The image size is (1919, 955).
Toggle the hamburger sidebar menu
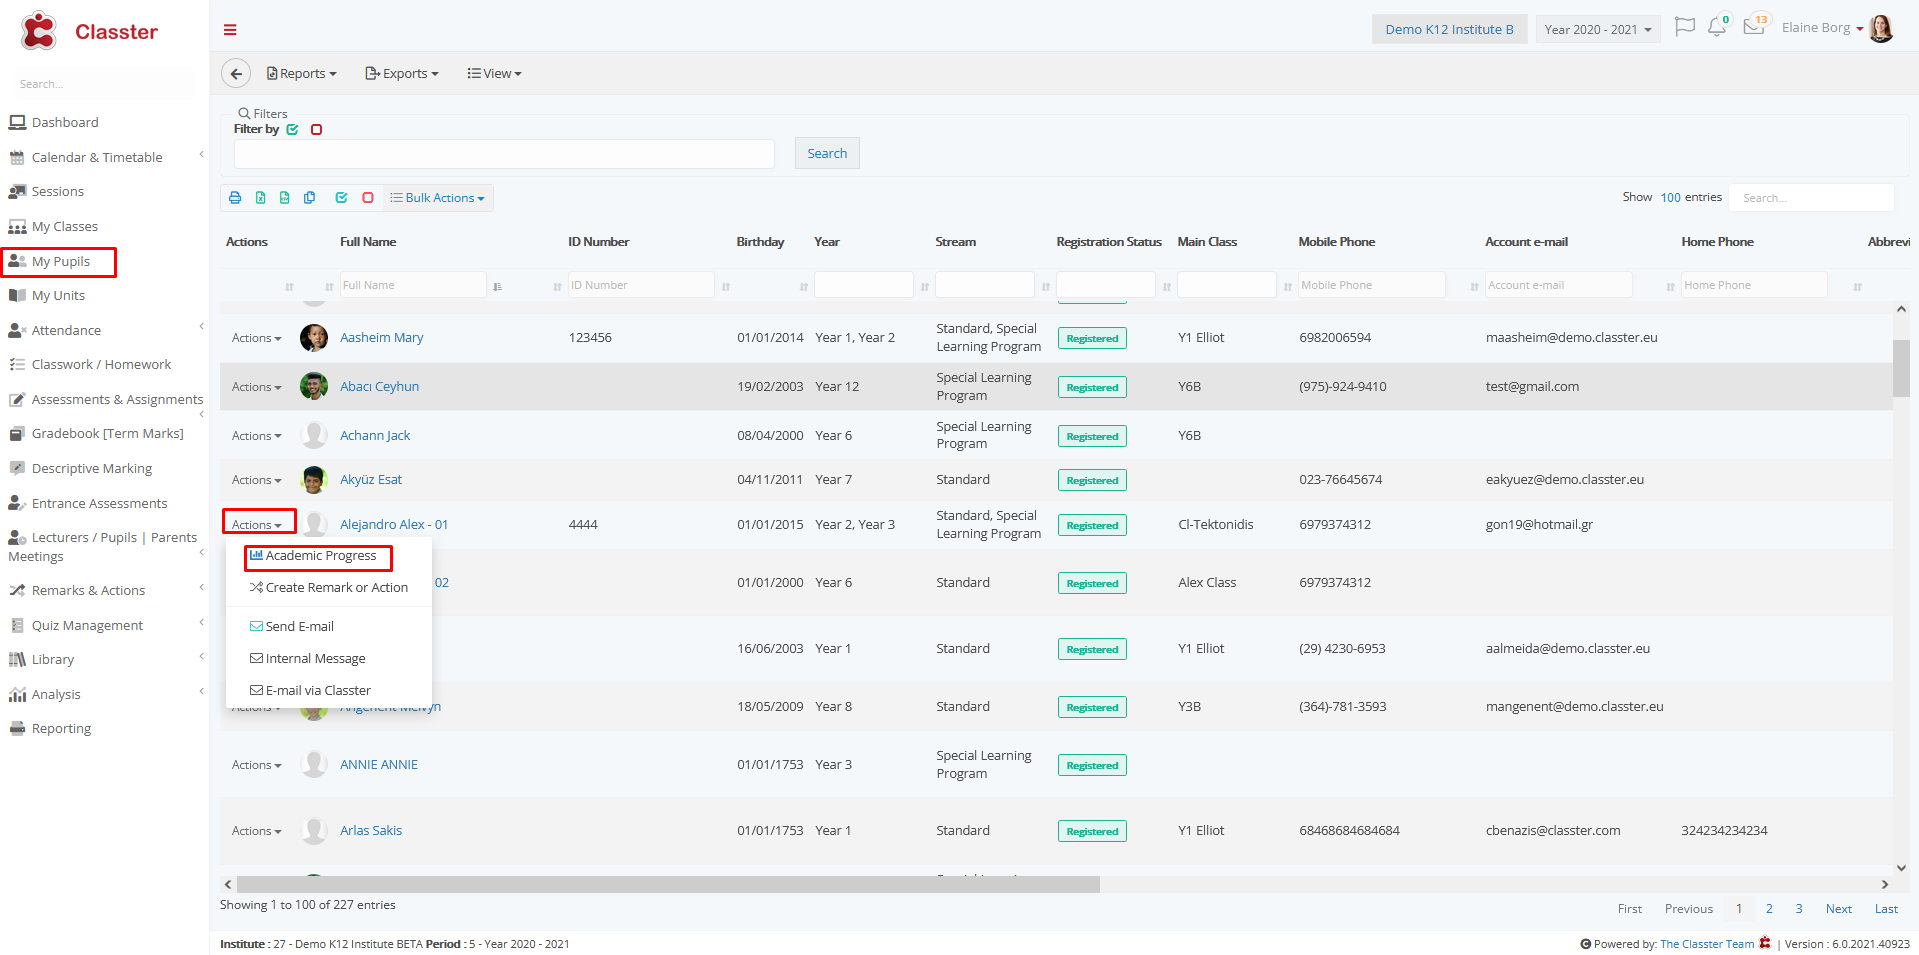click(230, 30)
